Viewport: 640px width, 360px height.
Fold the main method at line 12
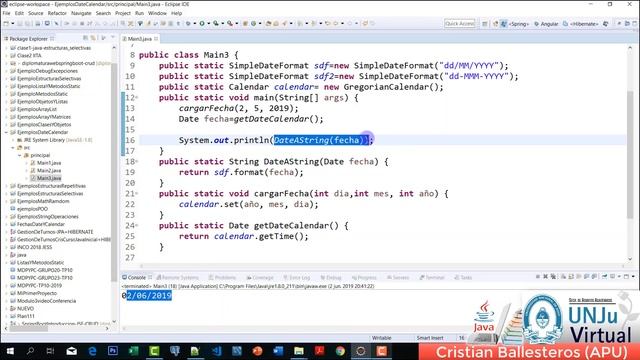[137, 98]
